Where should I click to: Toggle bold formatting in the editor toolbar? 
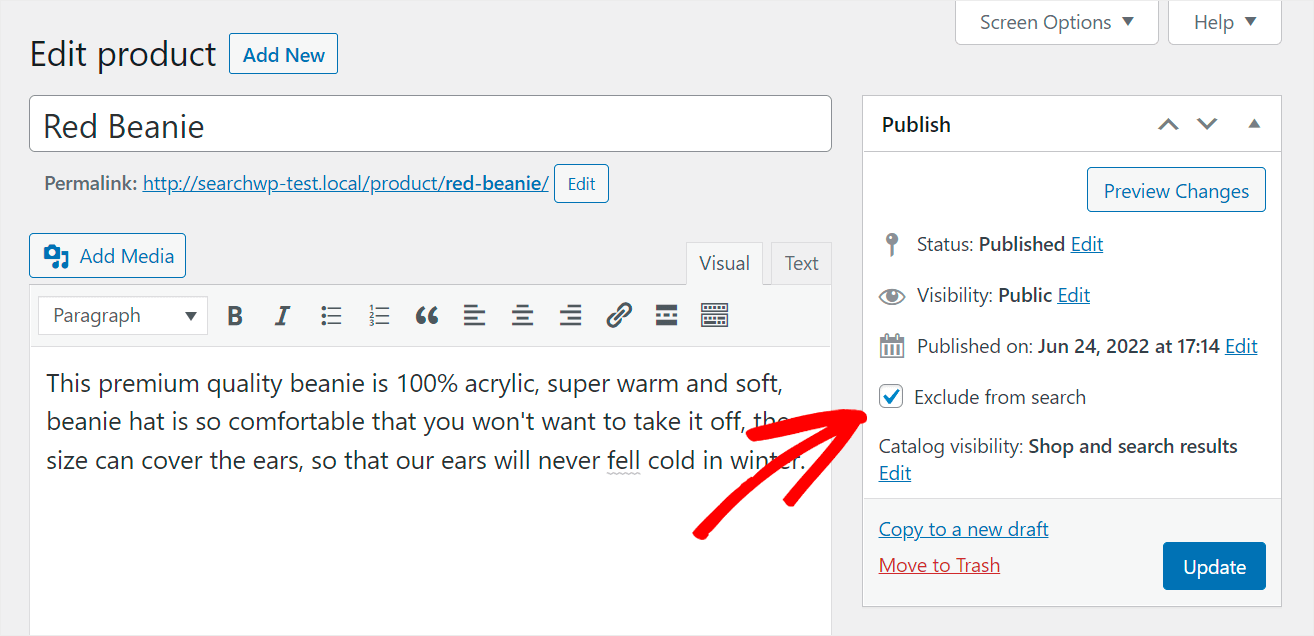click(x=235, y=316)
